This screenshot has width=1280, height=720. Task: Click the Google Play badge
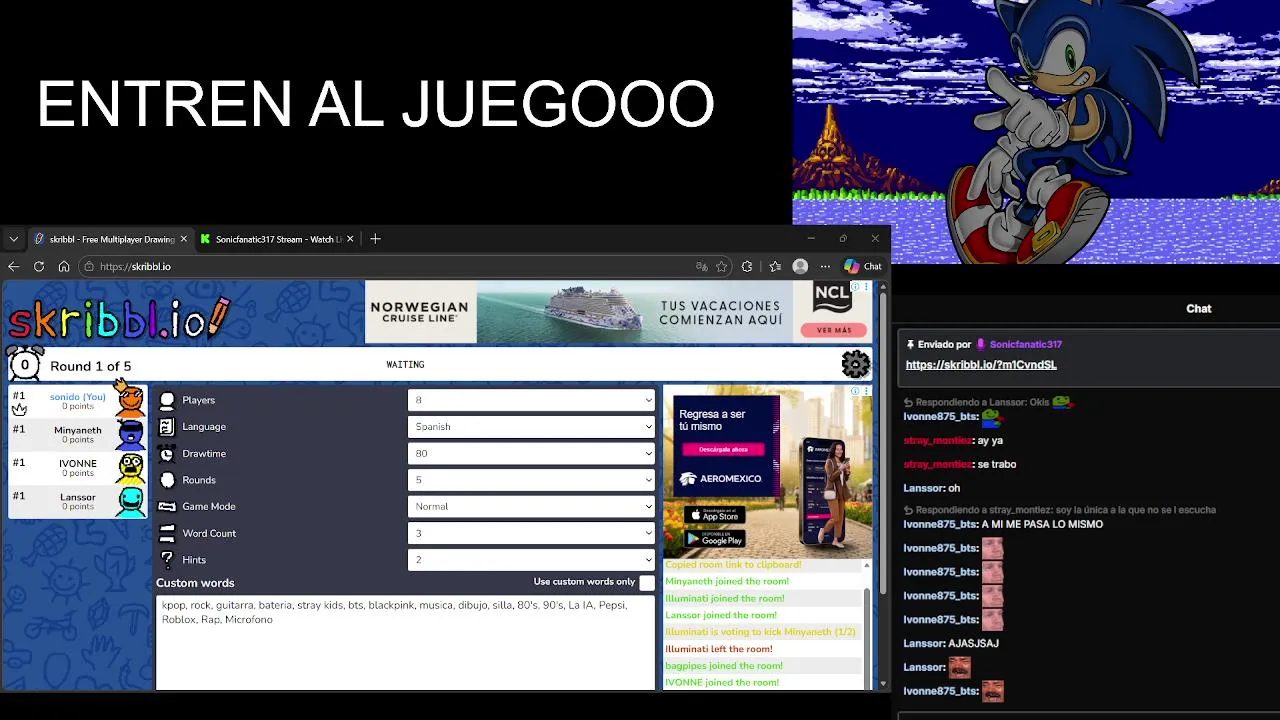point(714,539)
